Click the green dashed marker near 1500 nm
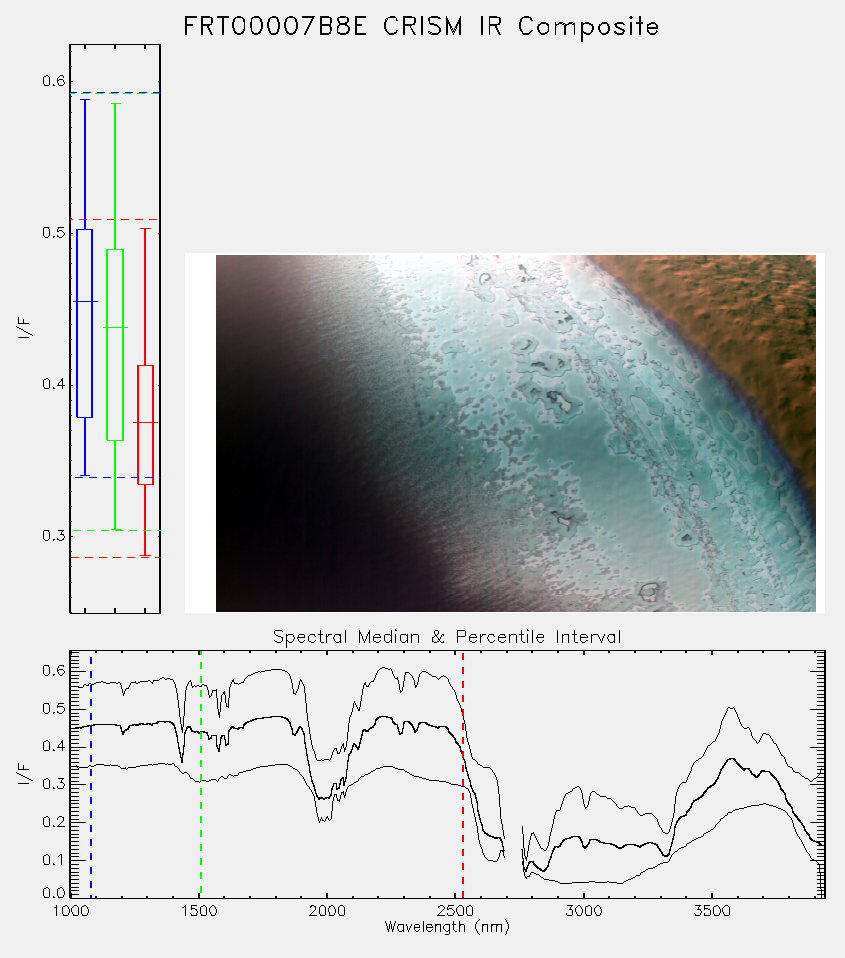 (x=200, y=774)
